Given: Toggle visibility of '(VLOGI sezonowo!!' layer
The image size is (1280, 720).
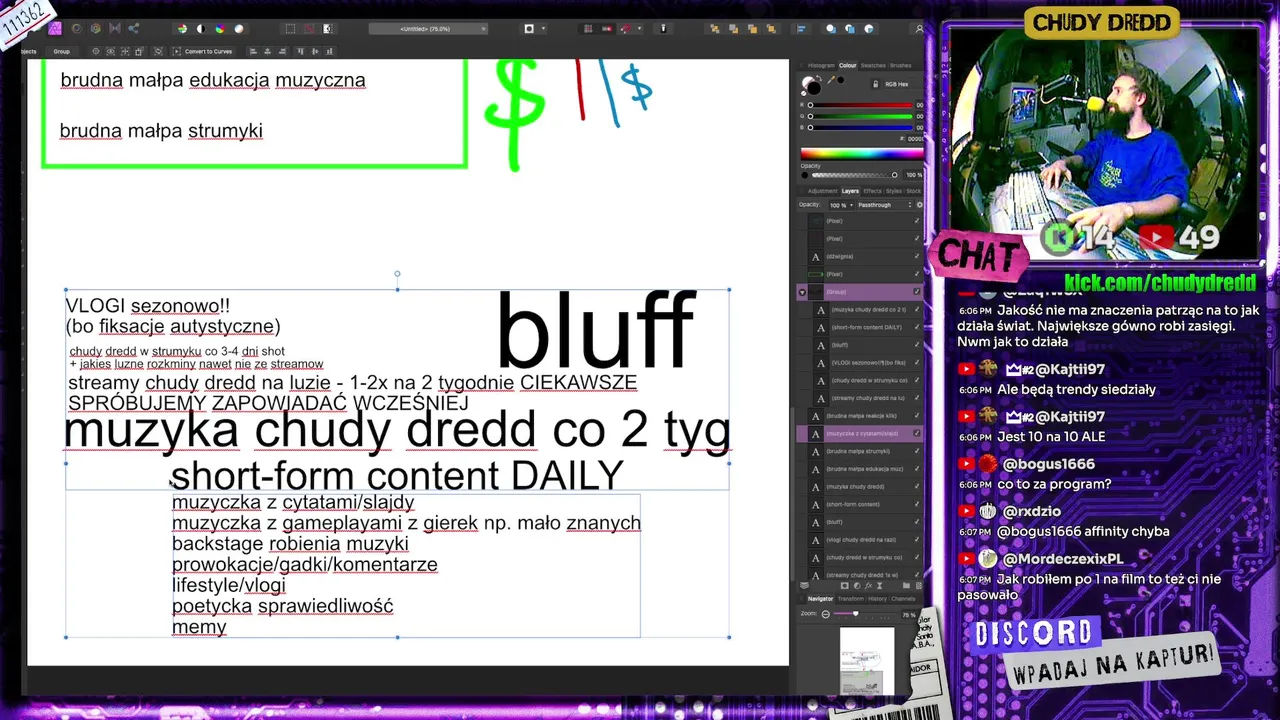Looking at the screenshot, I should coord(917,362).
